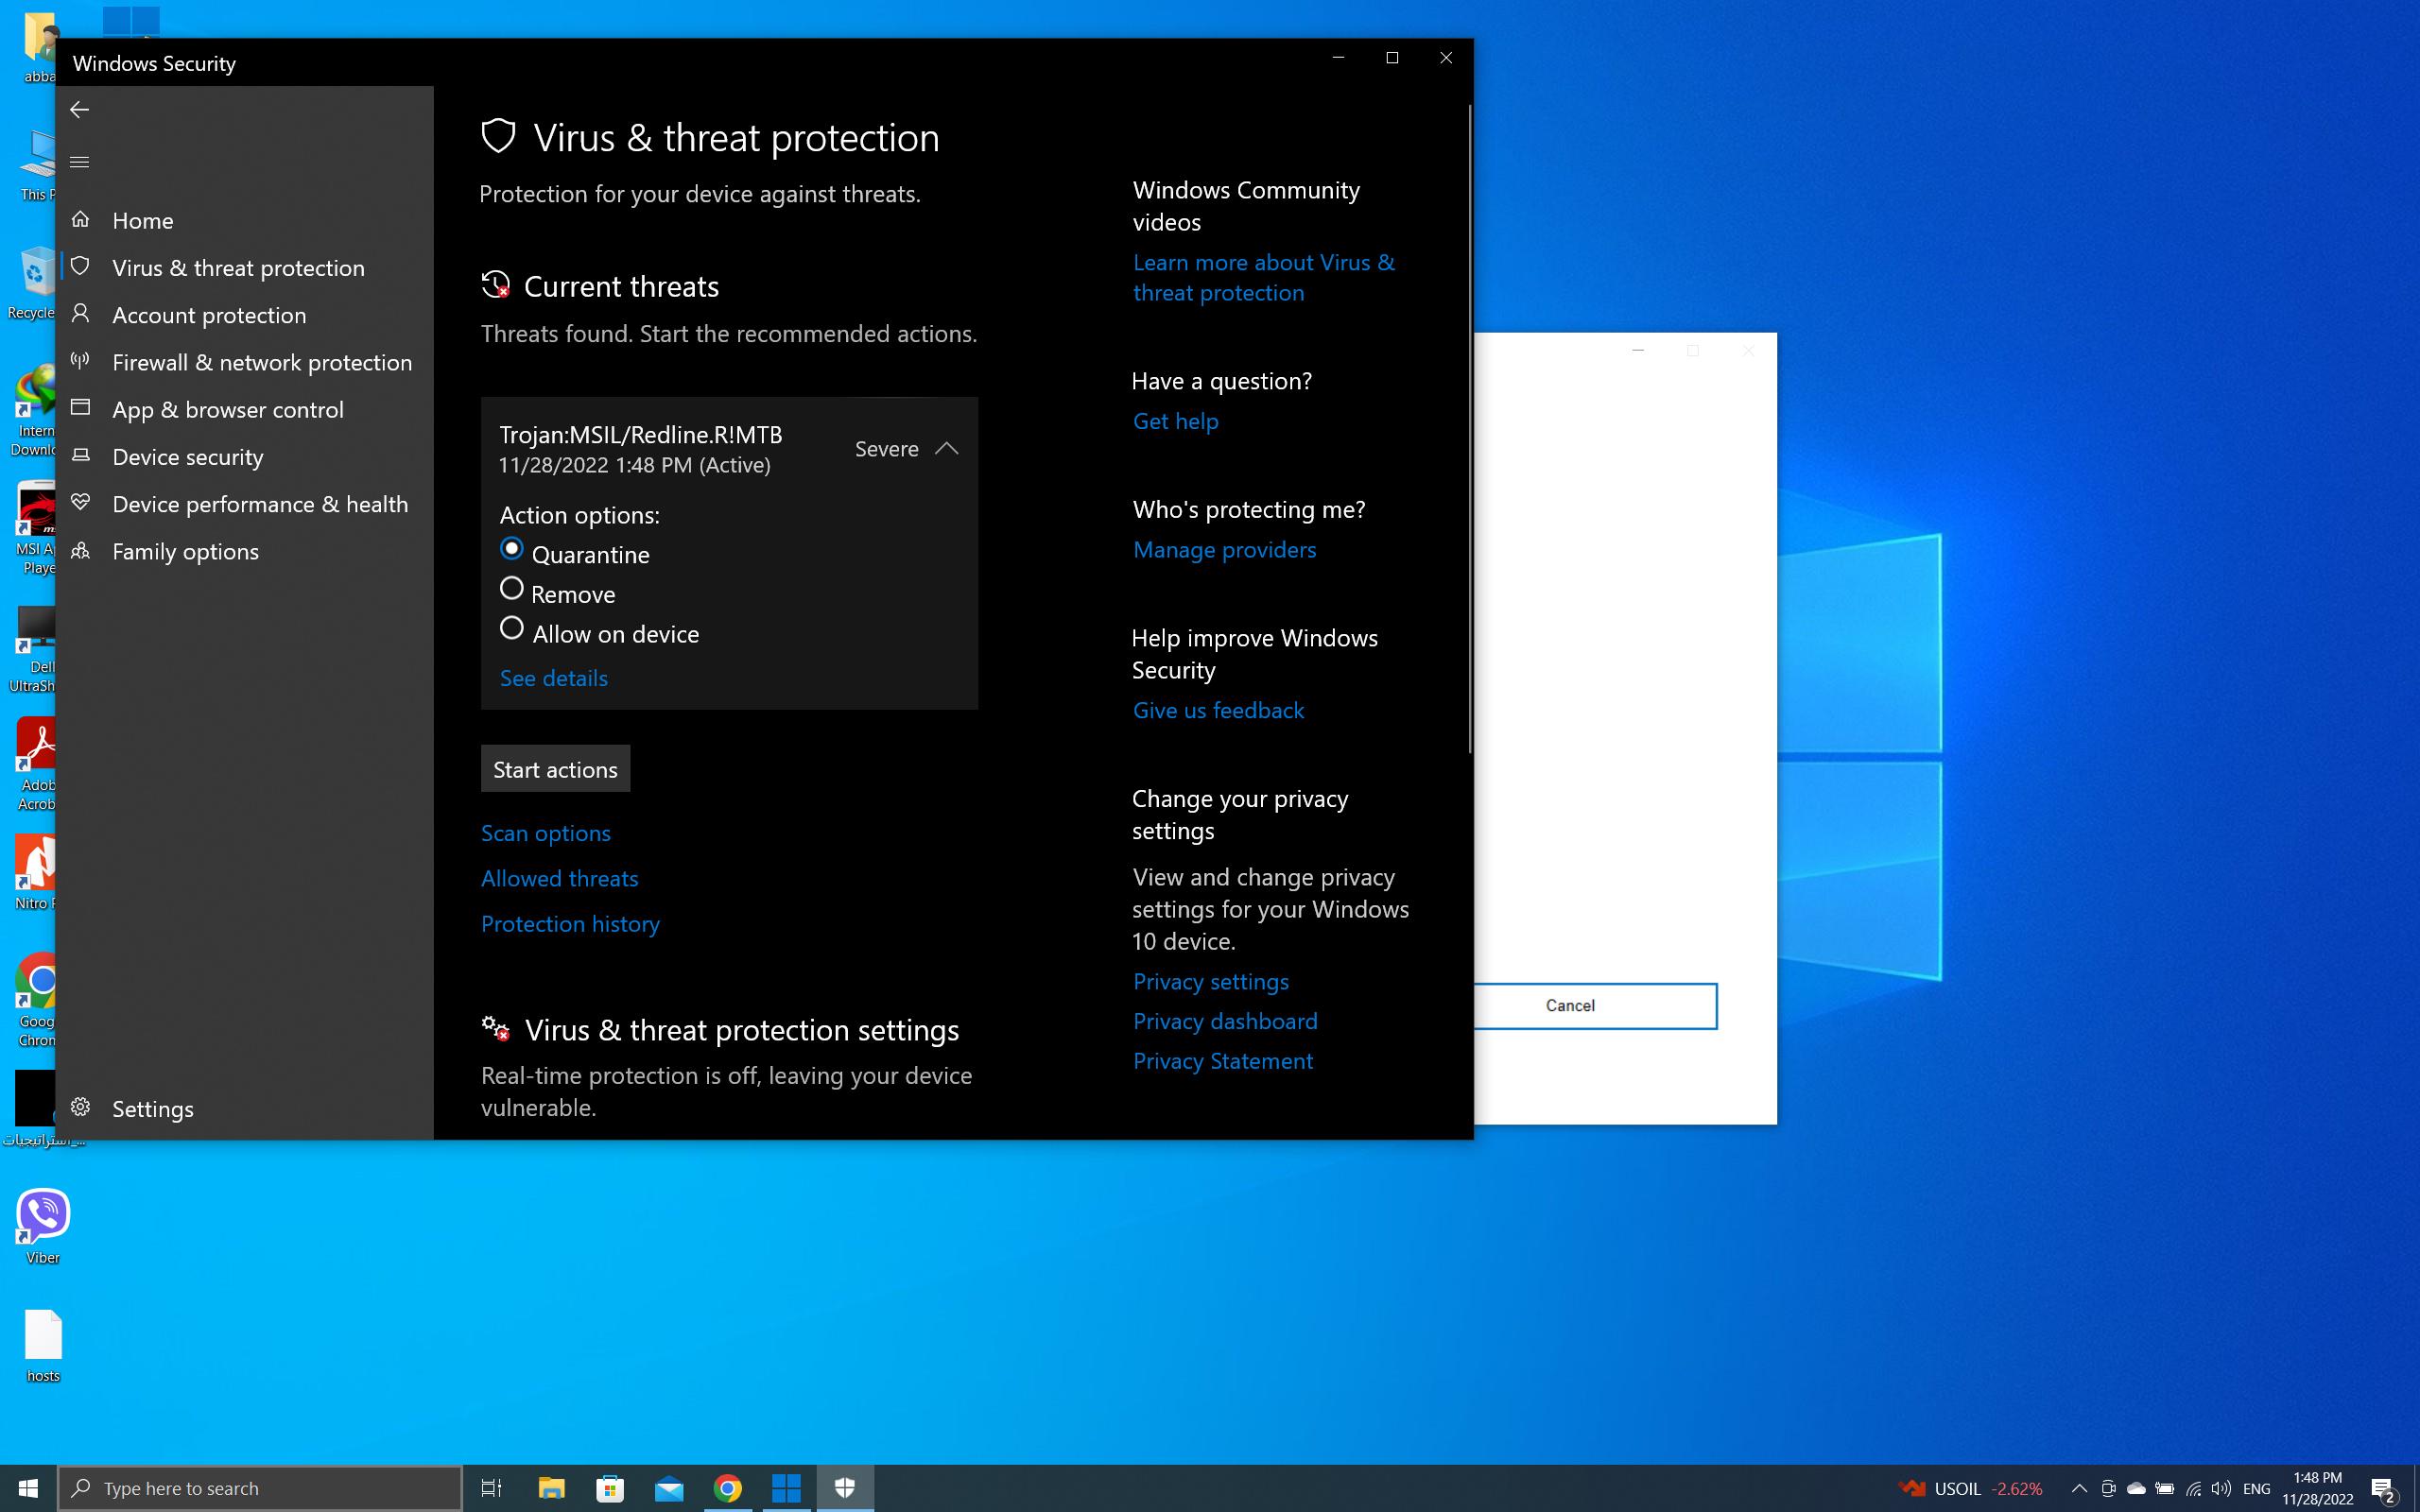This screenshot has width=2420, height=1512.
Task: Go to Account protection section
Action: [x=209, y=315]
